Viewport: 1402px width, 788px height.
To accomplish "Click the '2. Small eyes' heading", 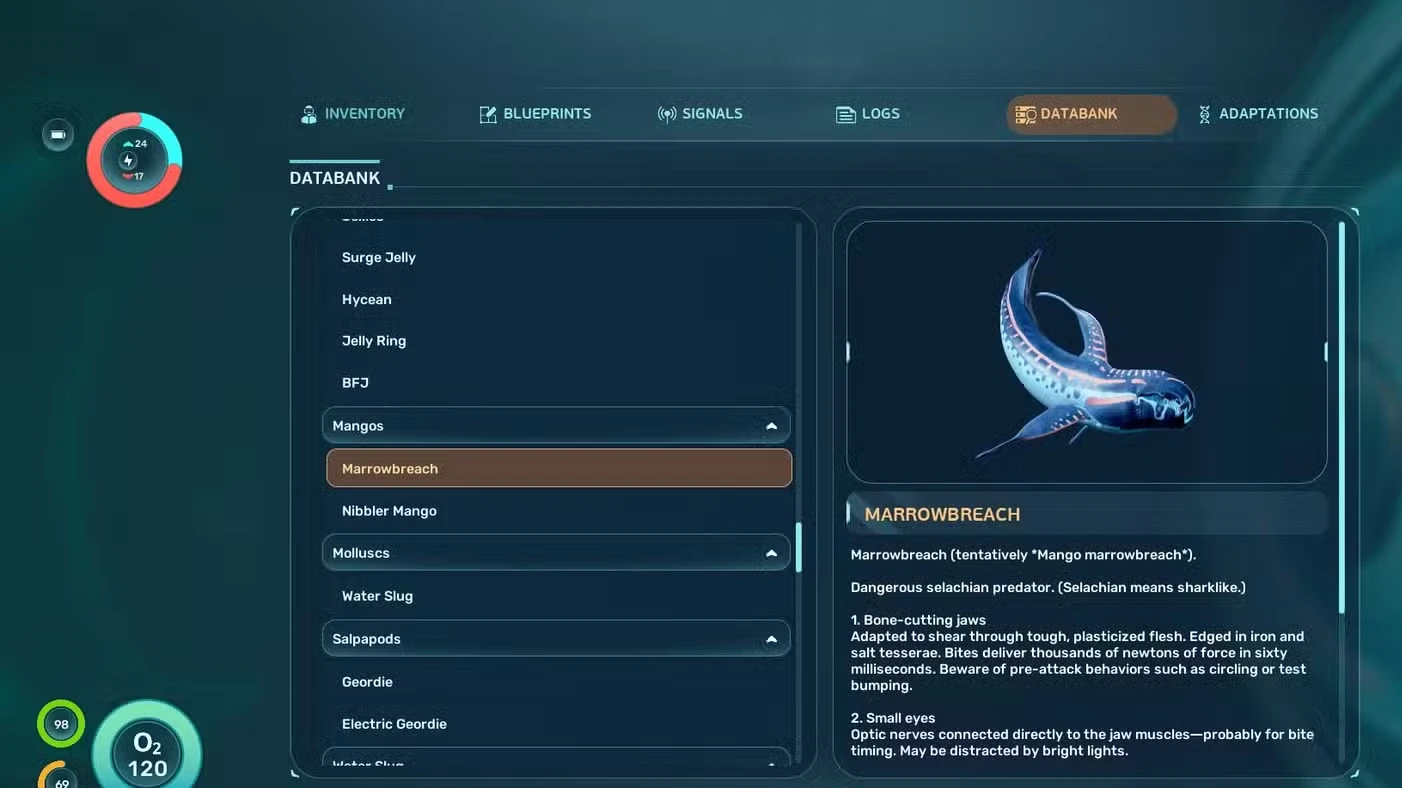I will point(893,718).
